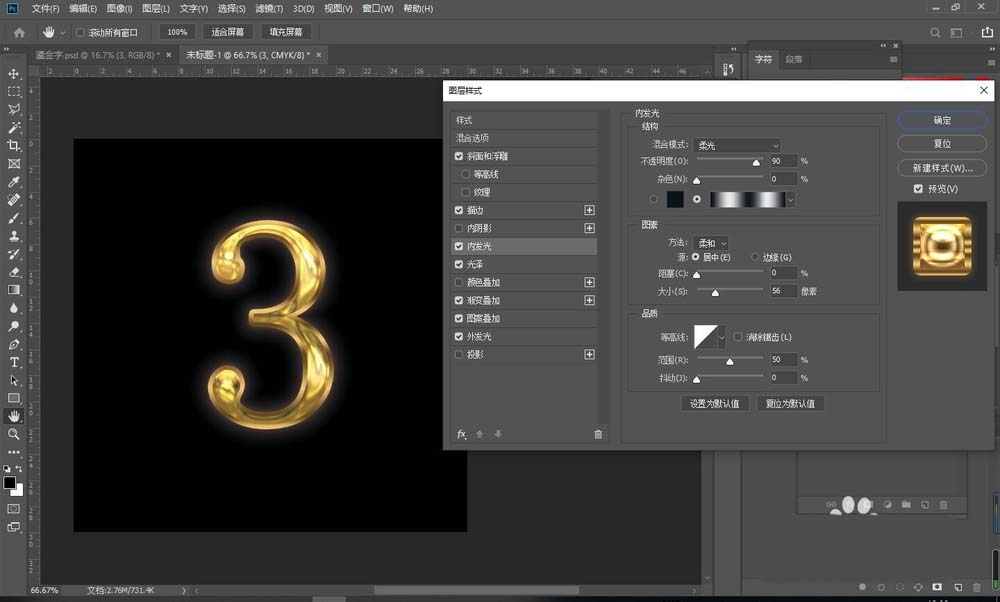This screenshot has width=1000, height=602.
Task: Enable 消除锯齿(L) checkbox
Action: (738, 337)
